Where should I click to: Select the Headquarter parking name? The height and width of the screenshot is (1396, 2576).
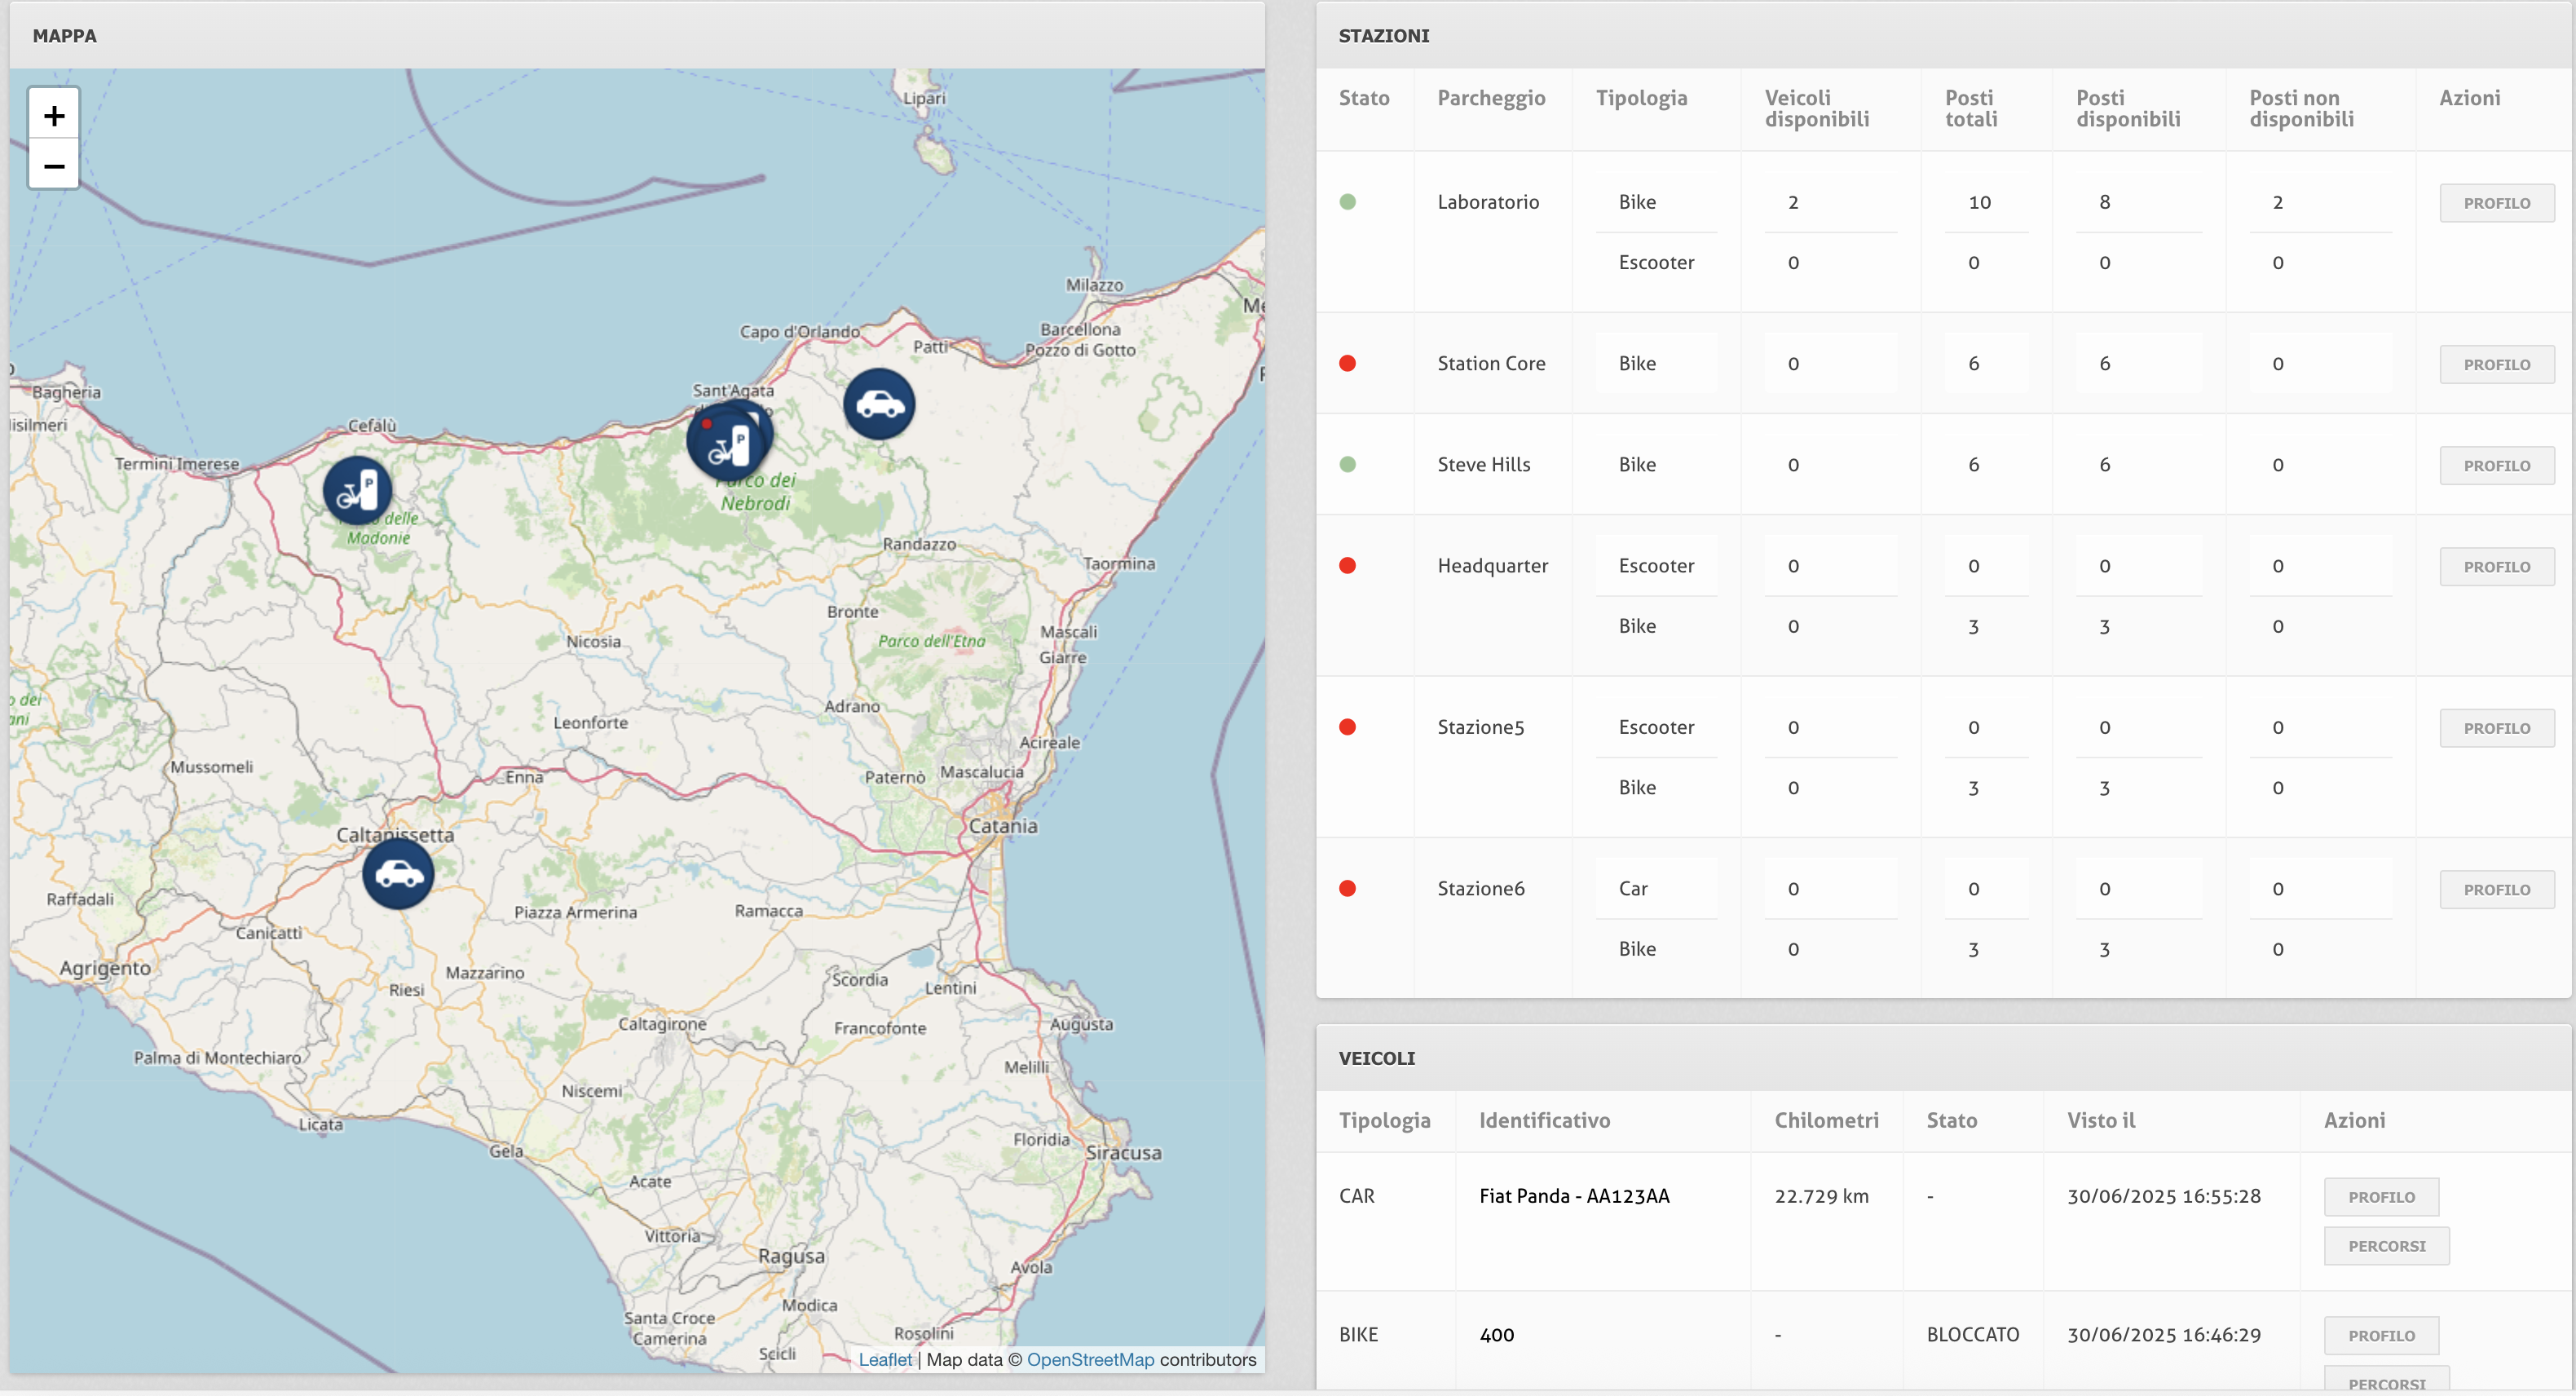[x=1492, y=565]
